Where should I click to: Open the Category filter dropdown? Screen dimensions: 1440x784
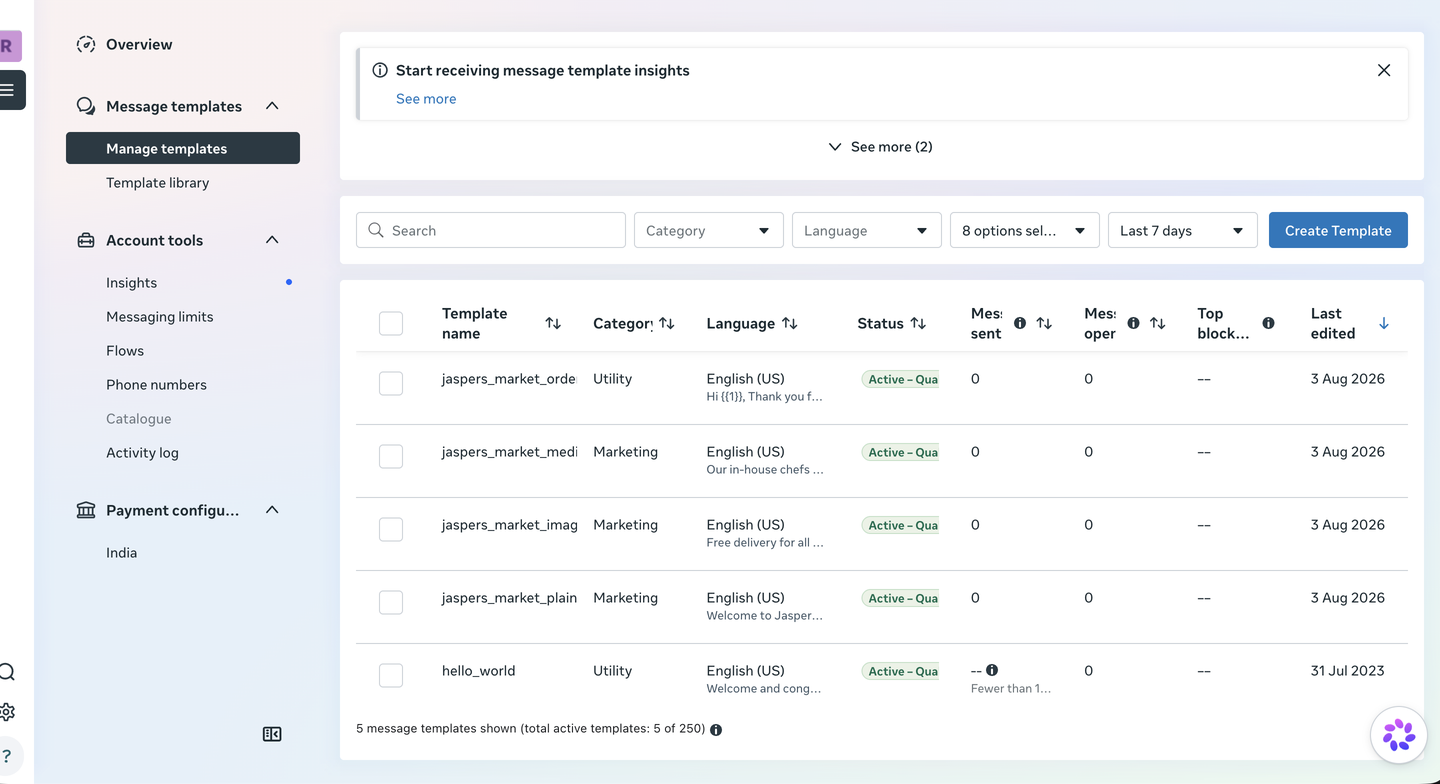[x=709, y=230]
